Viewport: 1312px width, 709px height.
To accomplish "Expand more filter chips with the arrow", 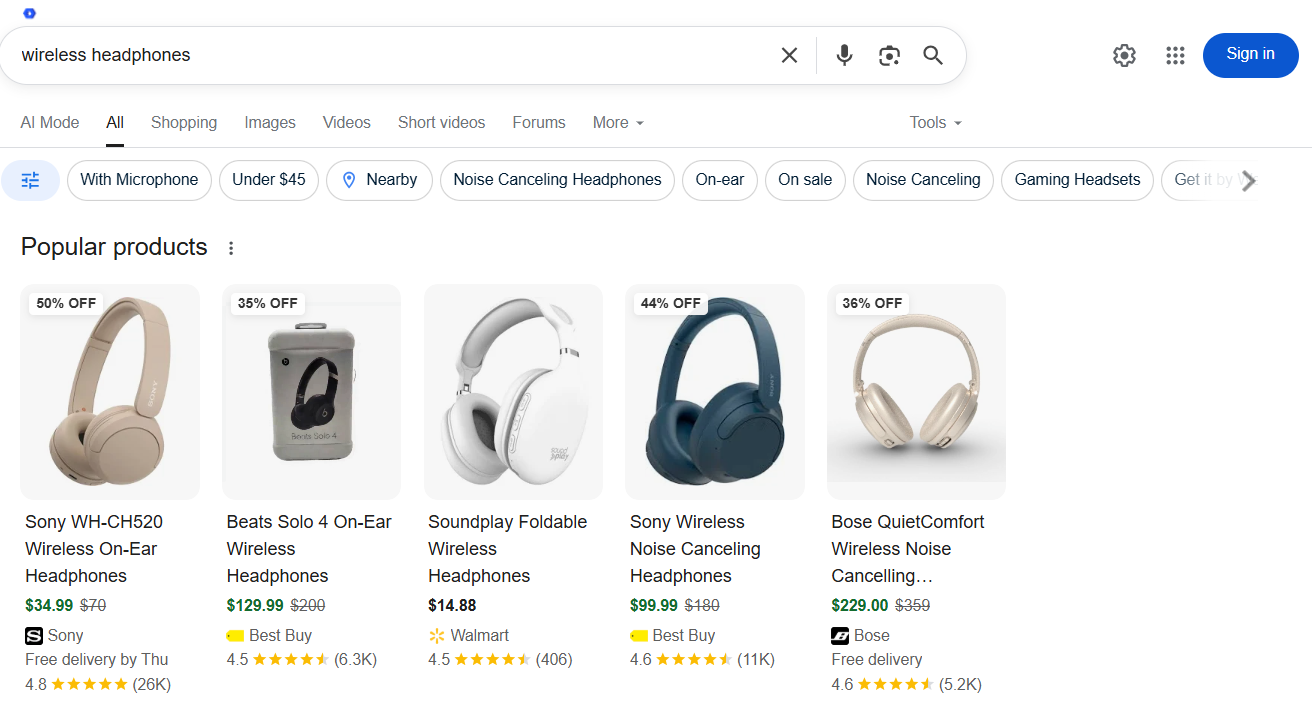I will (1247, 180).
